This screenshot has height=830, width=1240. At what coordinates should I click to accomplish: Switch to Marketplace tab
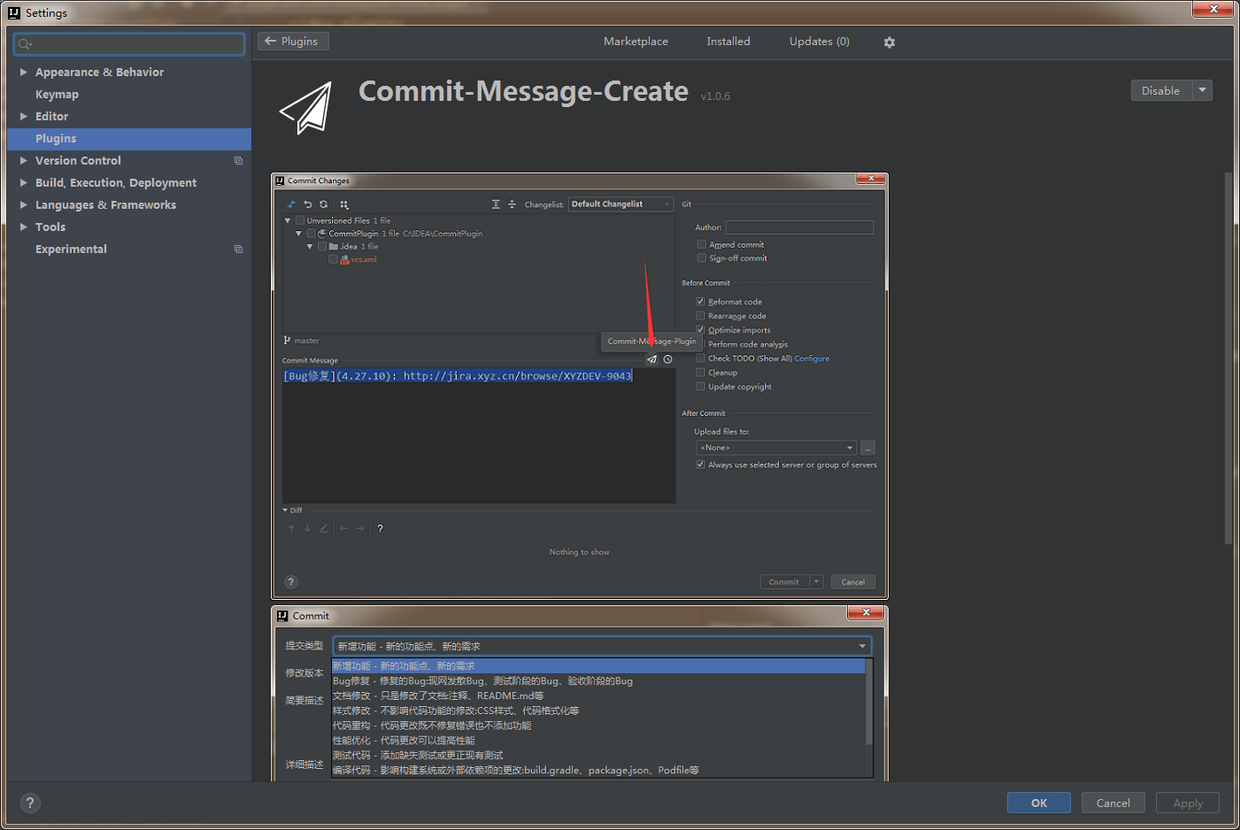click(636, 41)
